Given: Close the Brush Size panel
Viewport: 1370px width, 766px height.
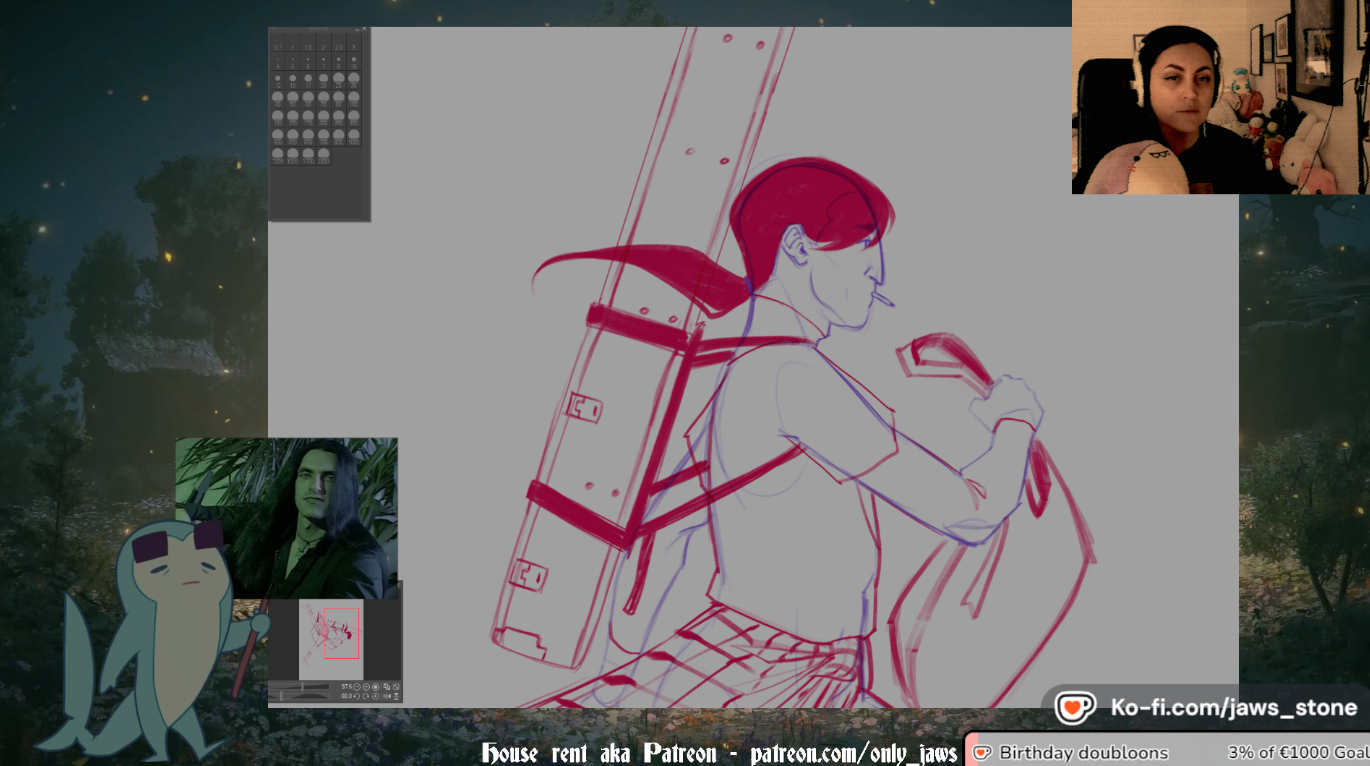Looking at the screenshot, I should point(364,29).
